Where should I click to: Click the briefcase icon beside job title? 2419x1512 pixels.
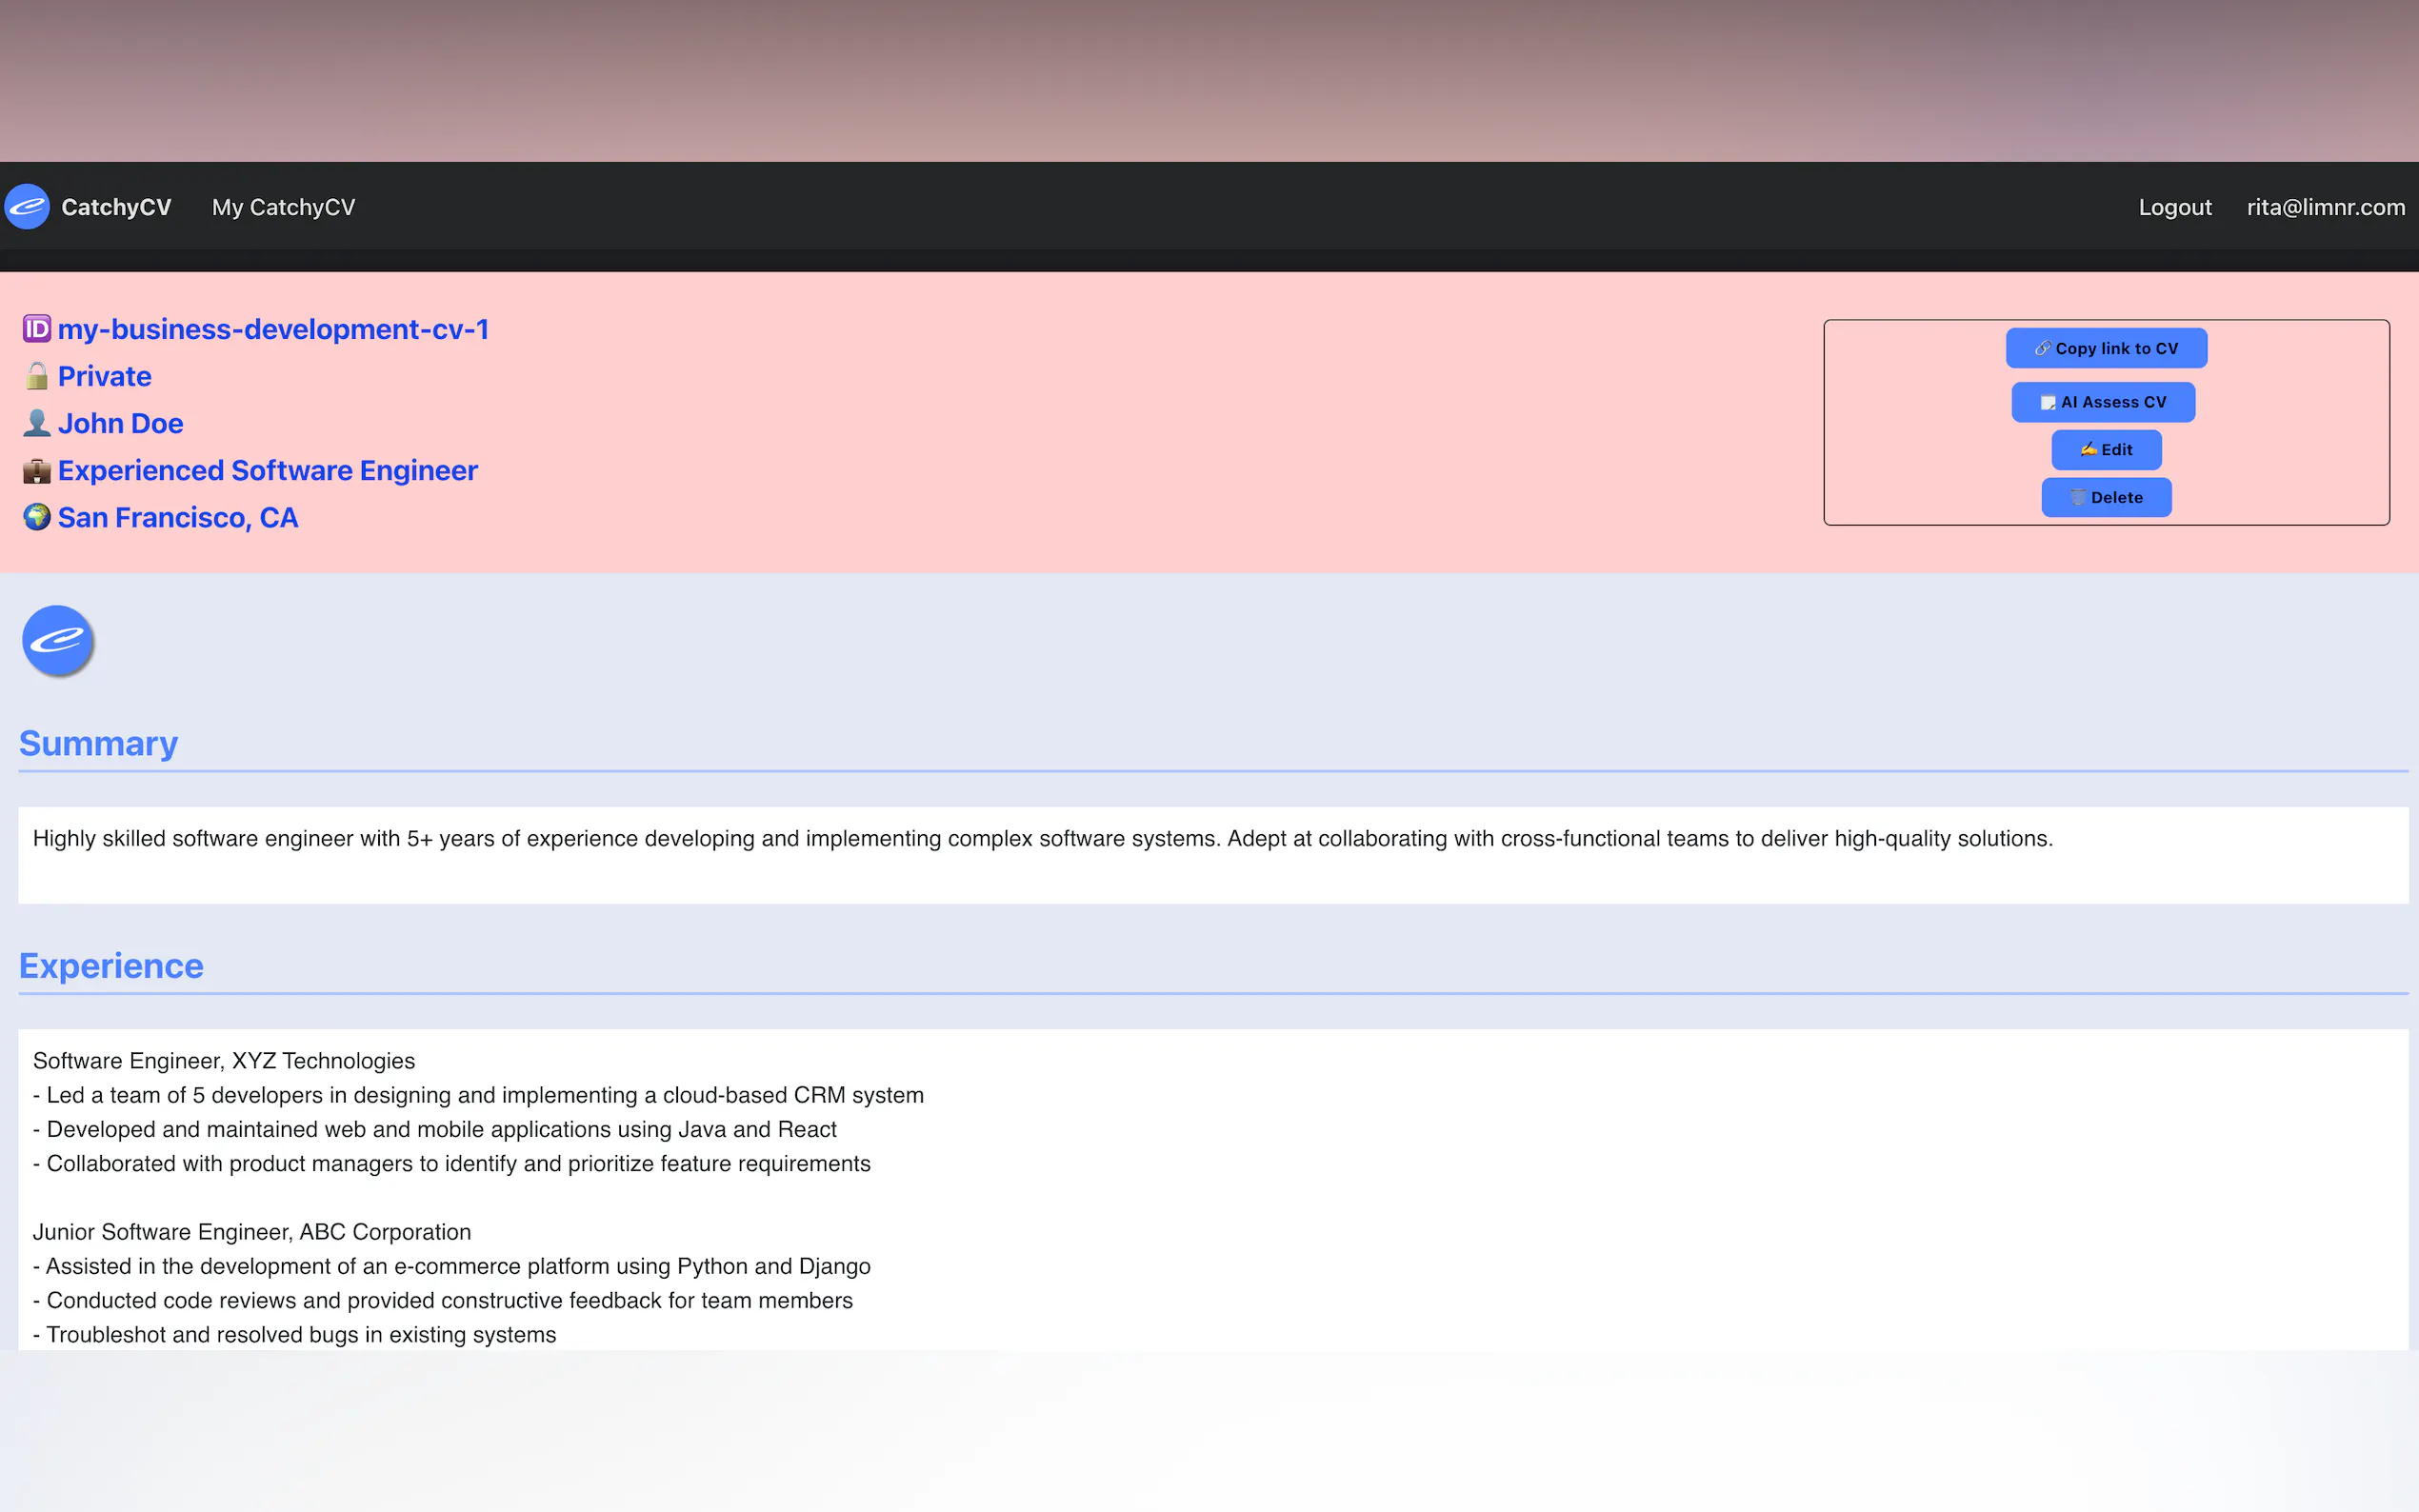(x=37, y=470)
